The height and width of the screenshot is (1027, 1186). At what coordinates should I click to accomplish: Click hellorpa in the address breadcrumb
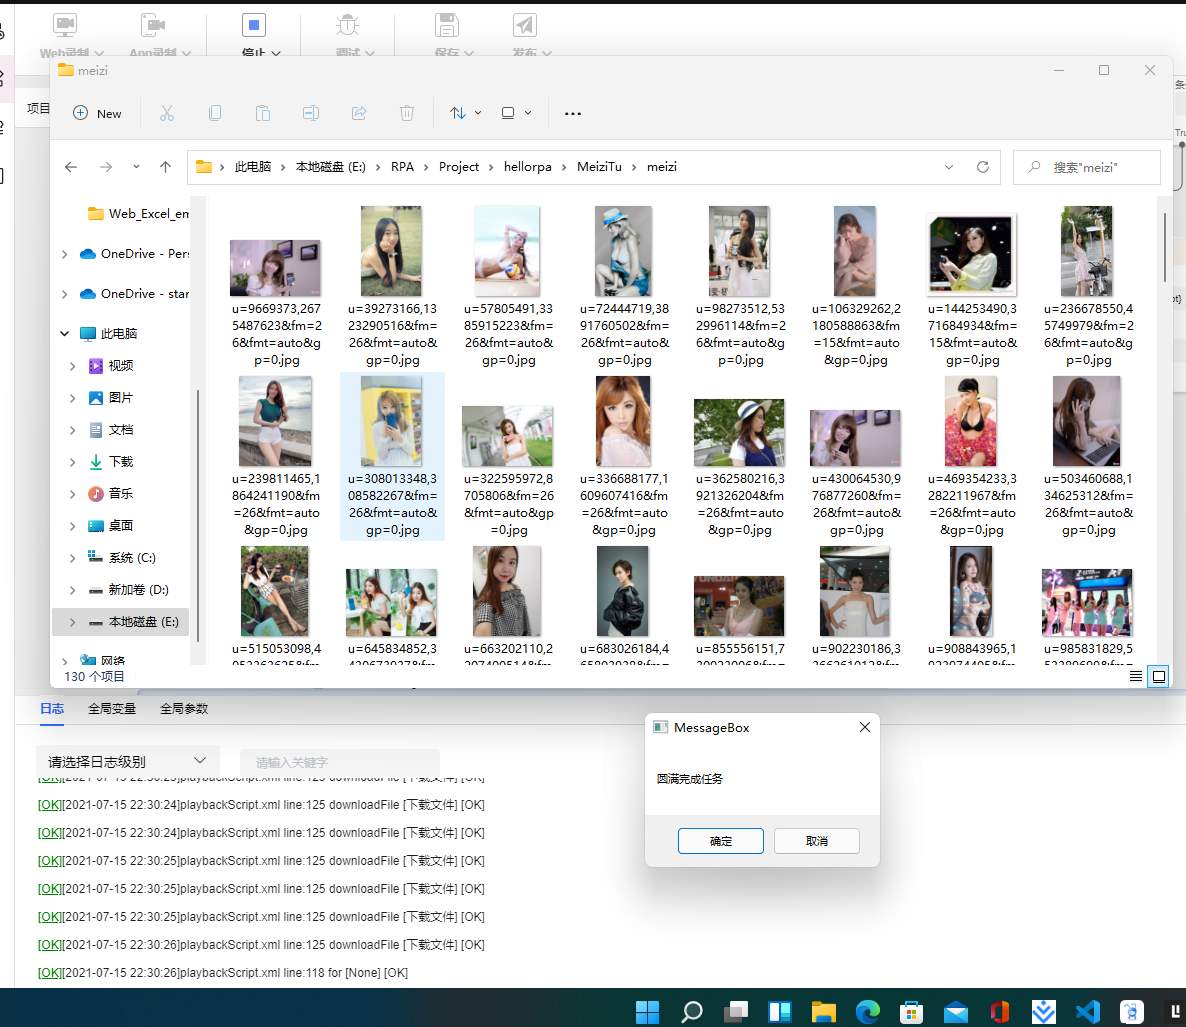[x=527, y=167]
